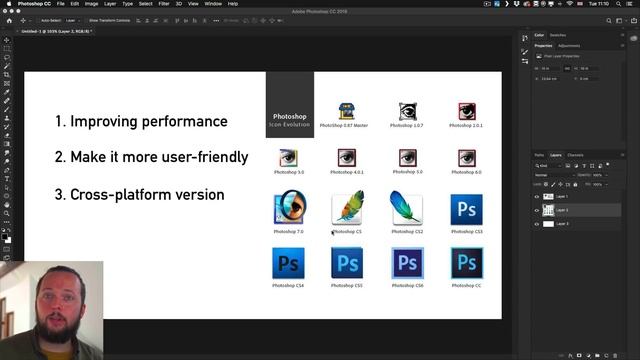Click the background color swatch
This screenshot has width=640, height=360.
click(9, 241)
